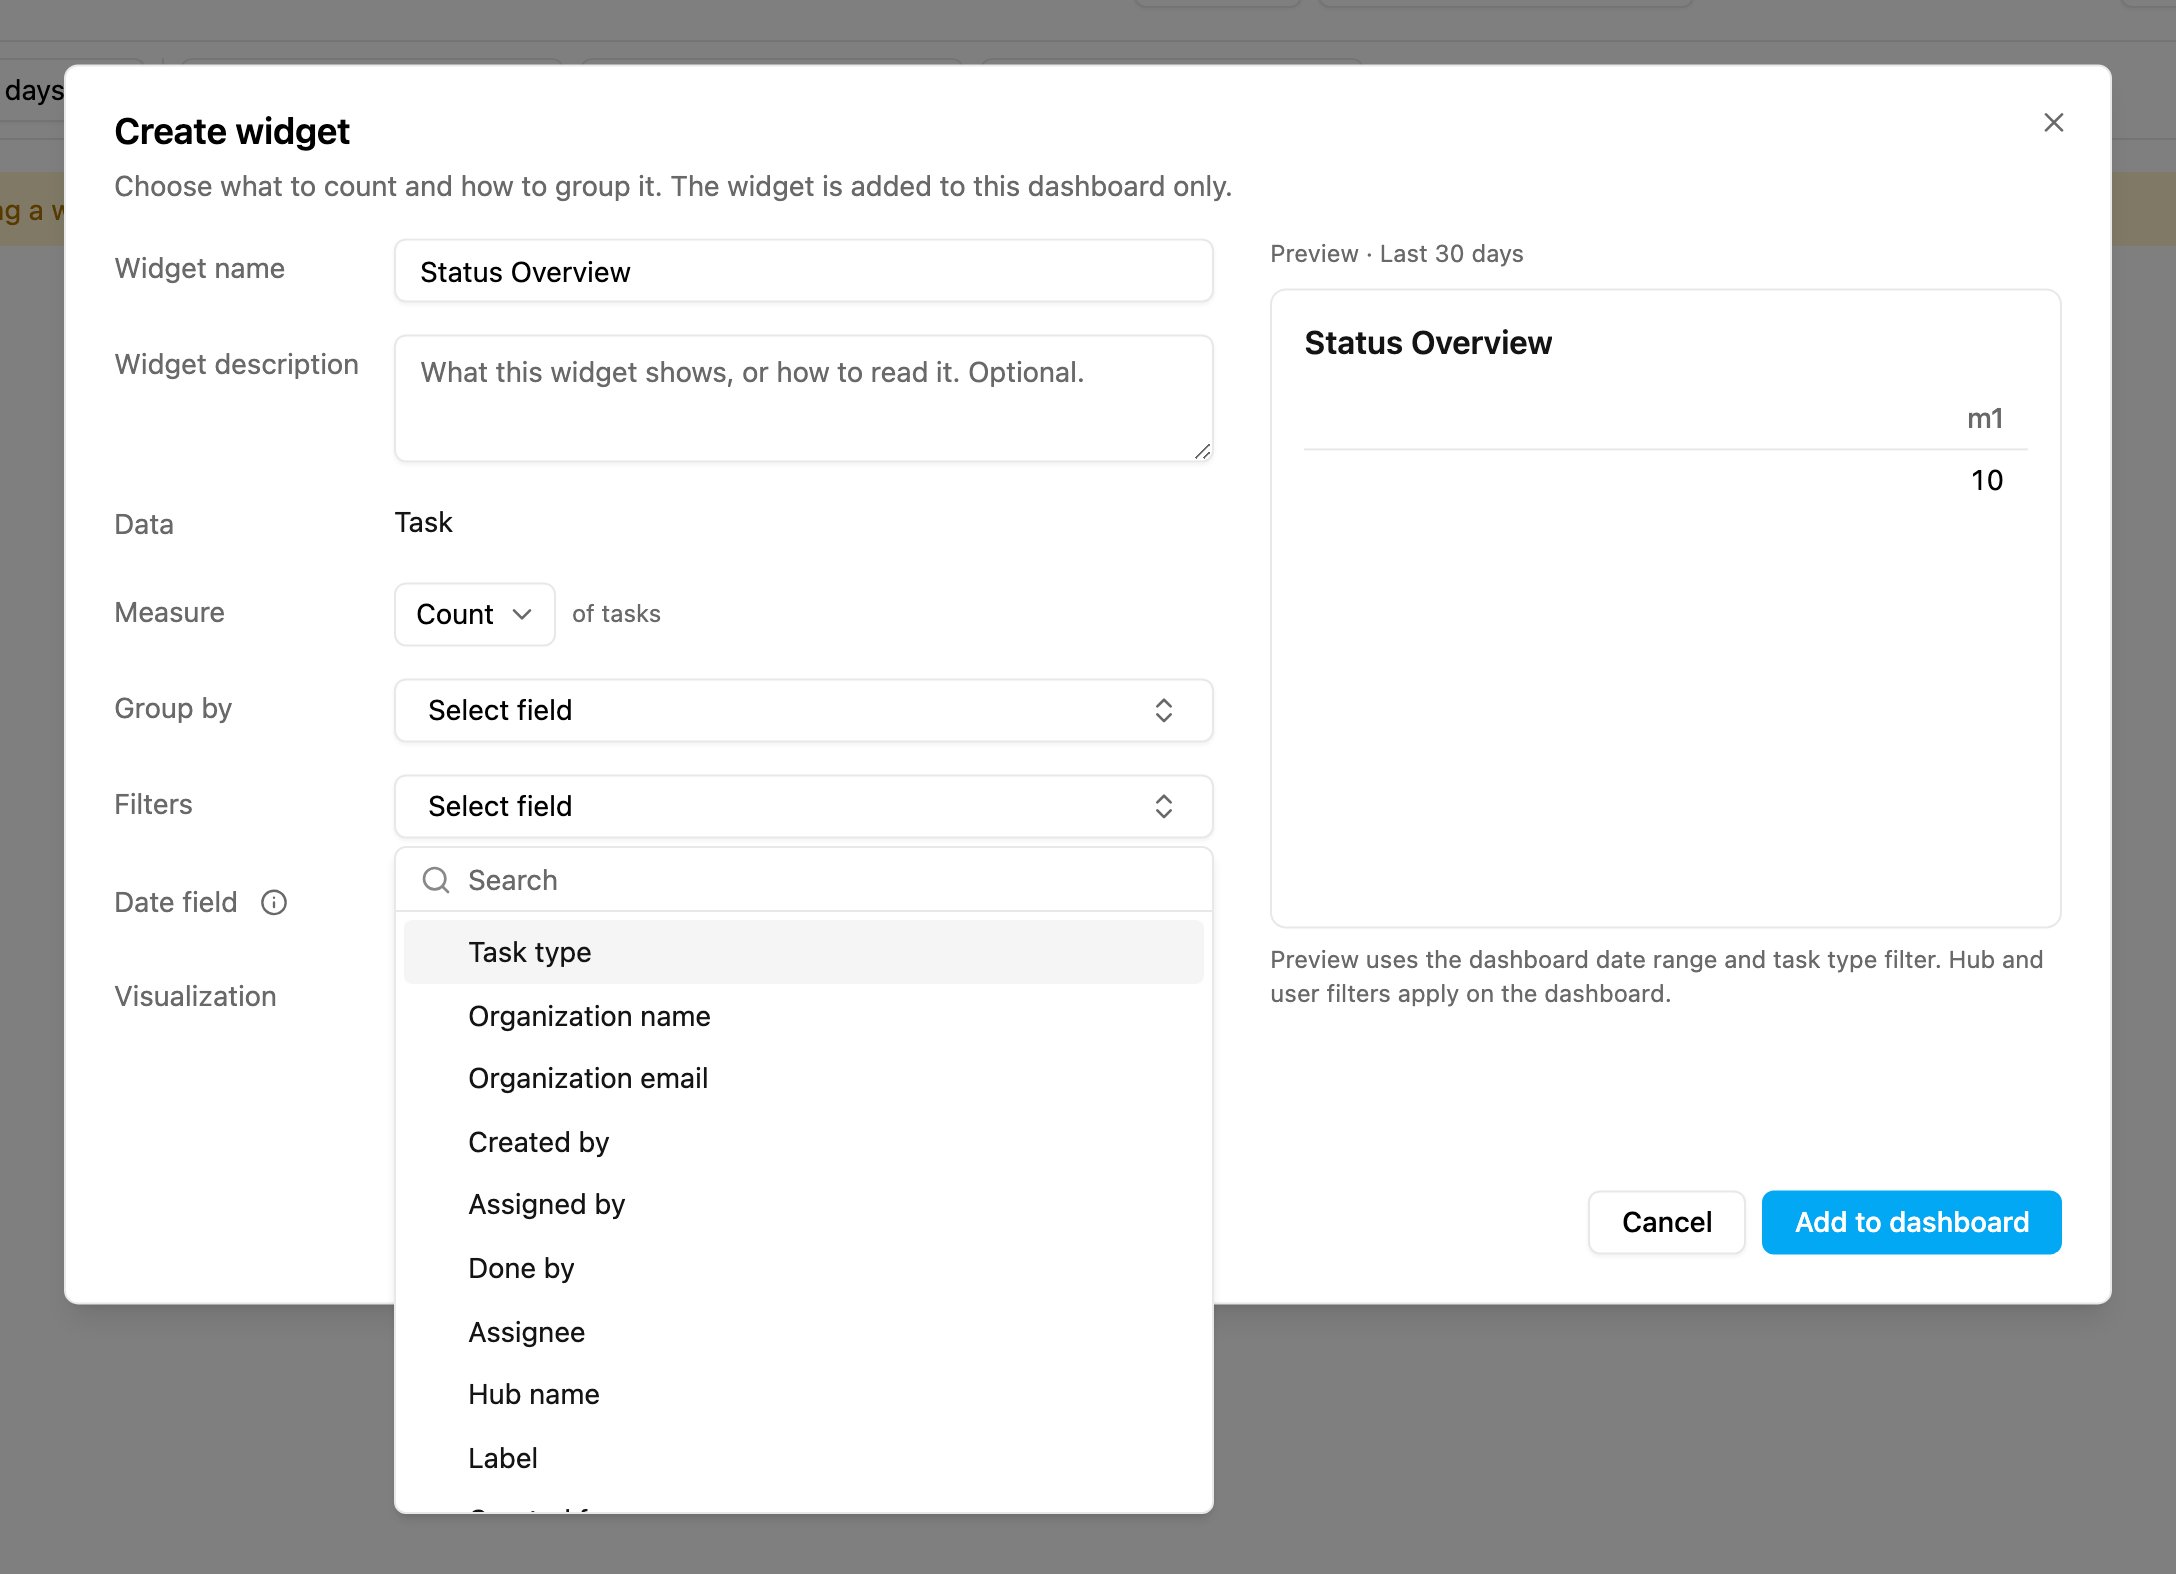Open the Filters Select field dropdown

tap(803, 806)
